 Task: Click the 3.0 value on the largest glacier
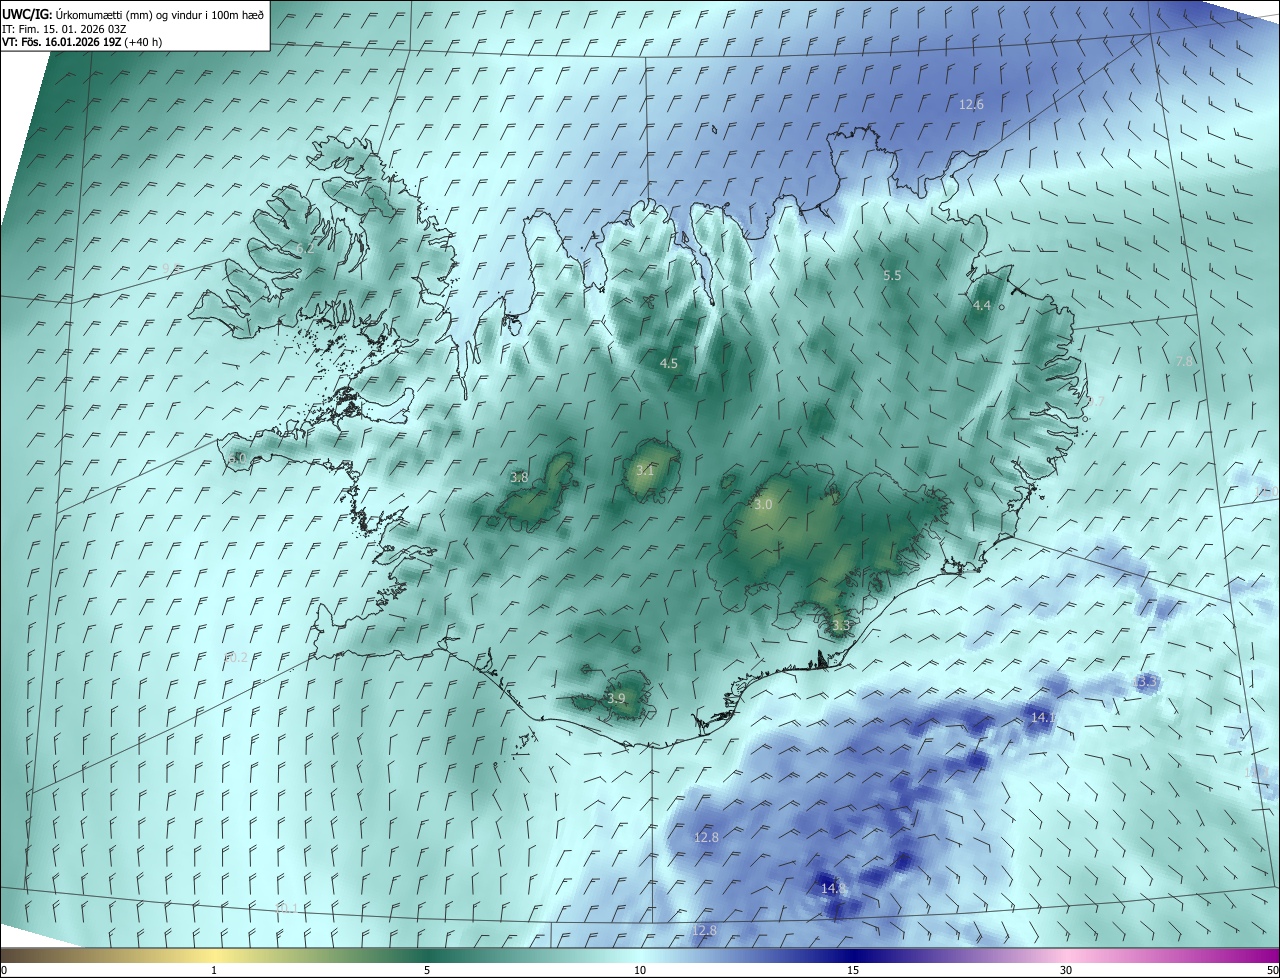click(763, 505)
